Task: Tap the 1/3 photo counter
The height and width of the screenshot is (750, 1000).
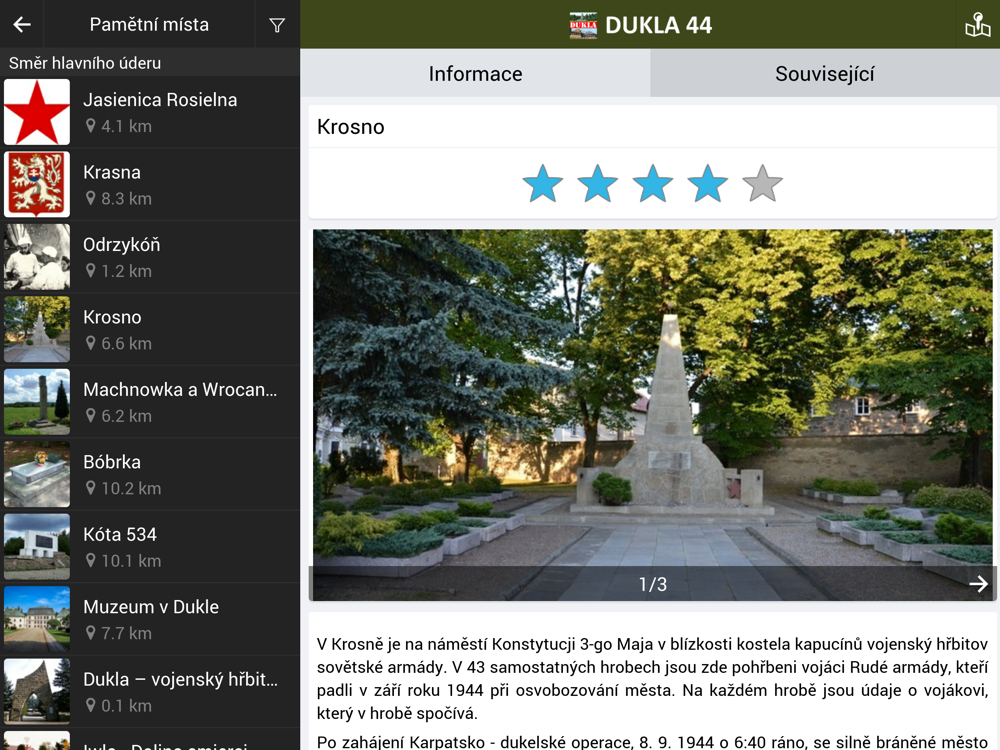Action: click(652, 584)
